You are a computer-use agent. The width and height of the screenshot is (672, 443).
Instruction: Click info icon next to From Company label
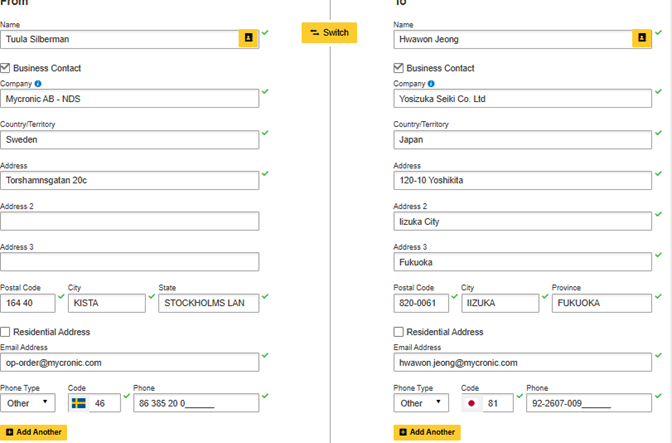(38, 84)
